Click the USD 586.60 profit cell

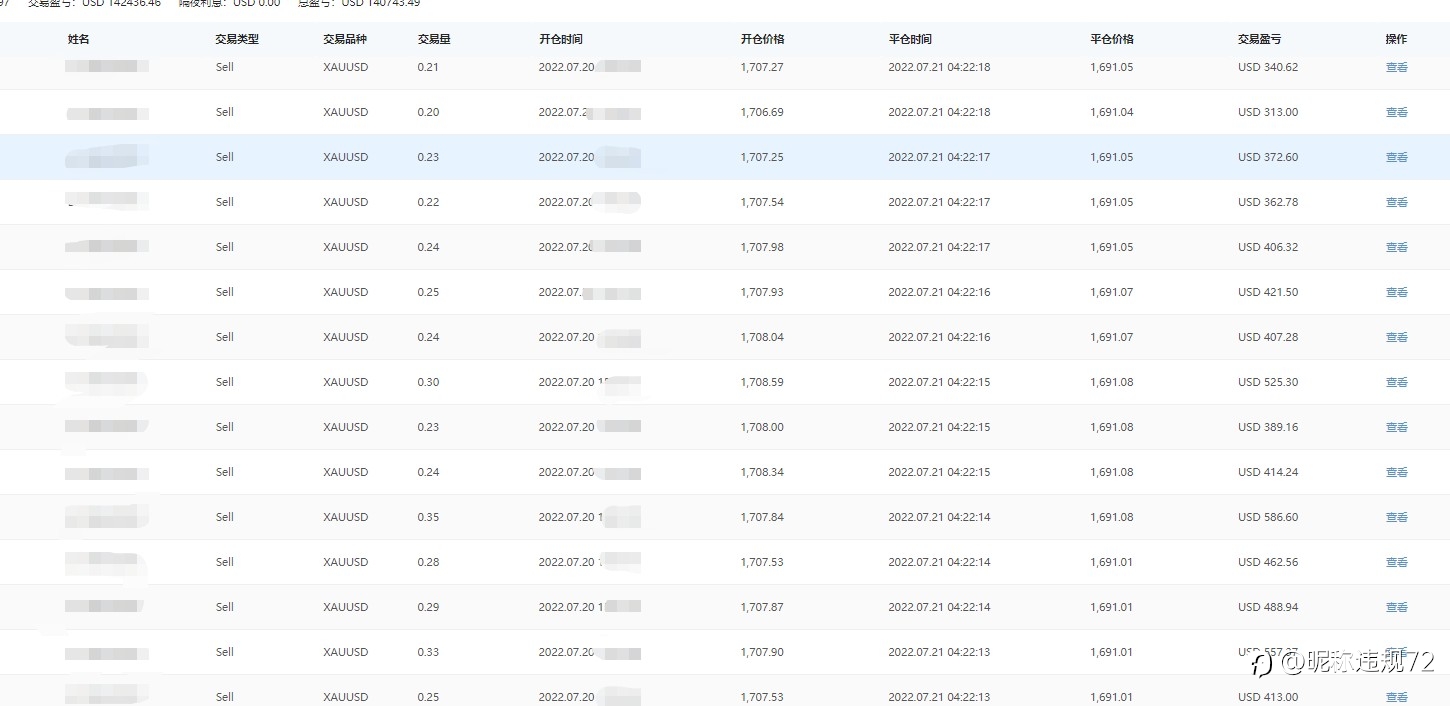(1268, 517)
